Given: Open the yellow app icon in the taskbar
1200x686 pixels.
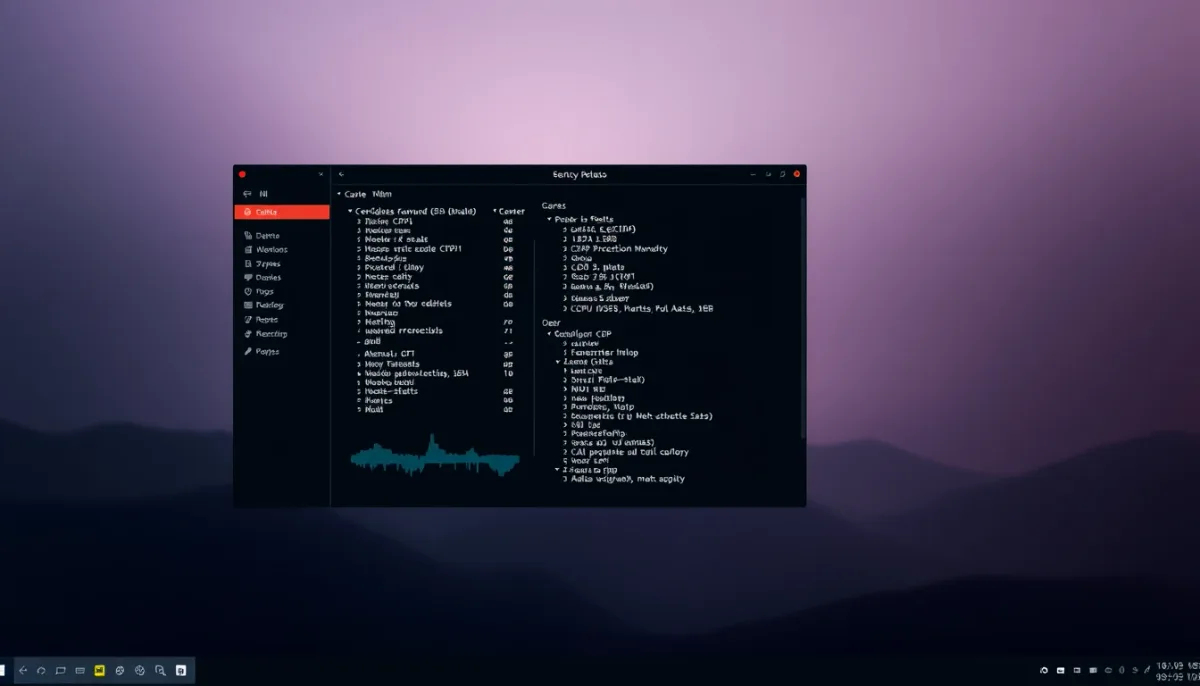Looking at the screenshot, I should coord(100,670).
